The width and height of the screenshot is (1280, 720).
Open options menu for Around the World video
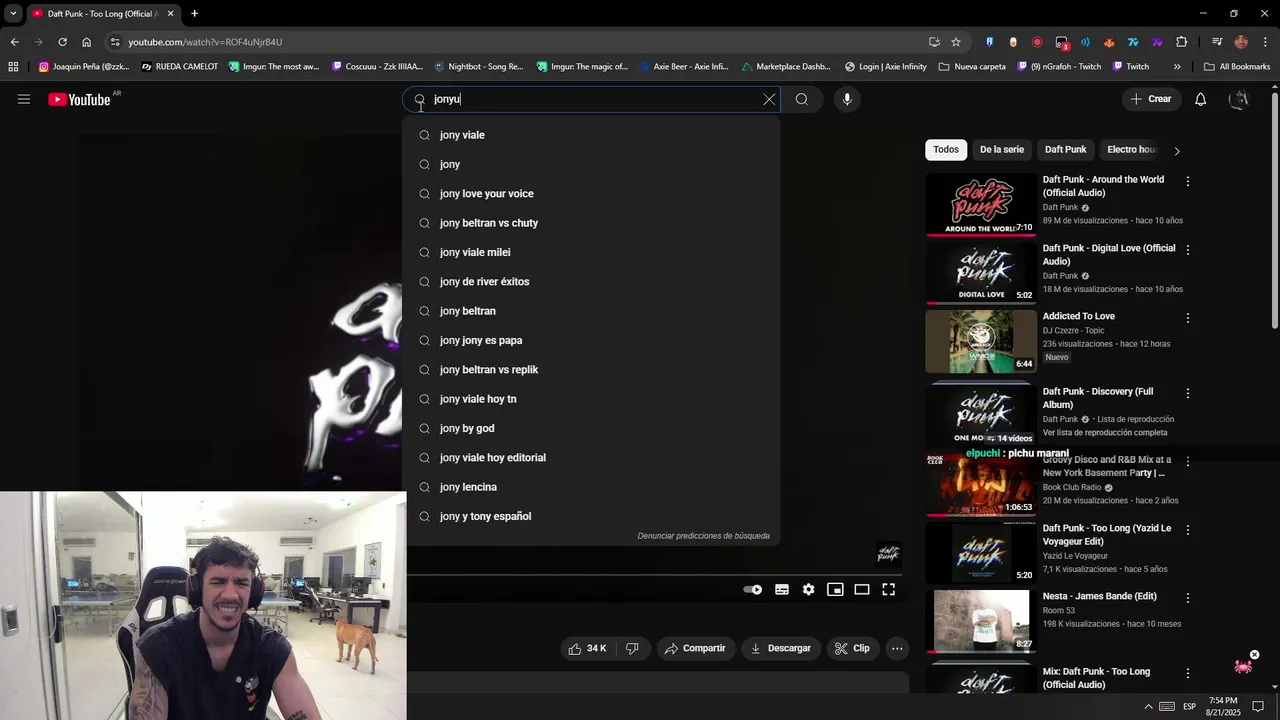pos(1188,182)
